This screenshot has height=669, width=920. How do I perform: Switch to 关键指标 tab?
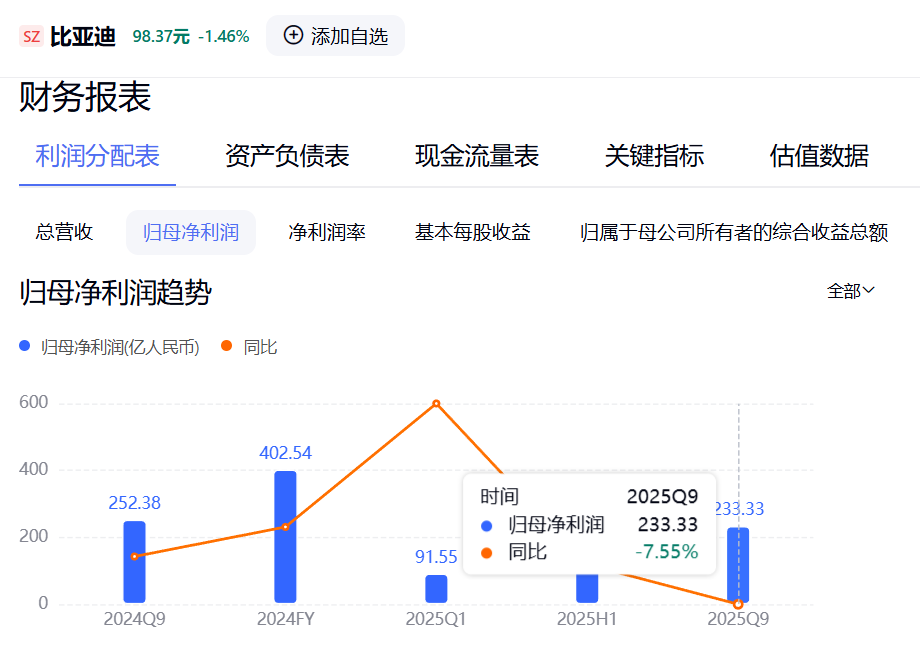pyautogui.click(x=654, y=156)
